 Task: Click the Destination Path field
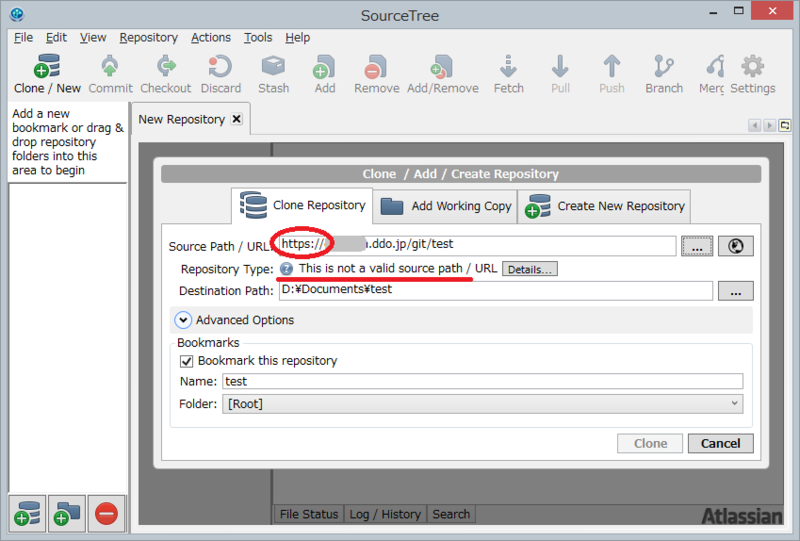(x=495, y=290)
